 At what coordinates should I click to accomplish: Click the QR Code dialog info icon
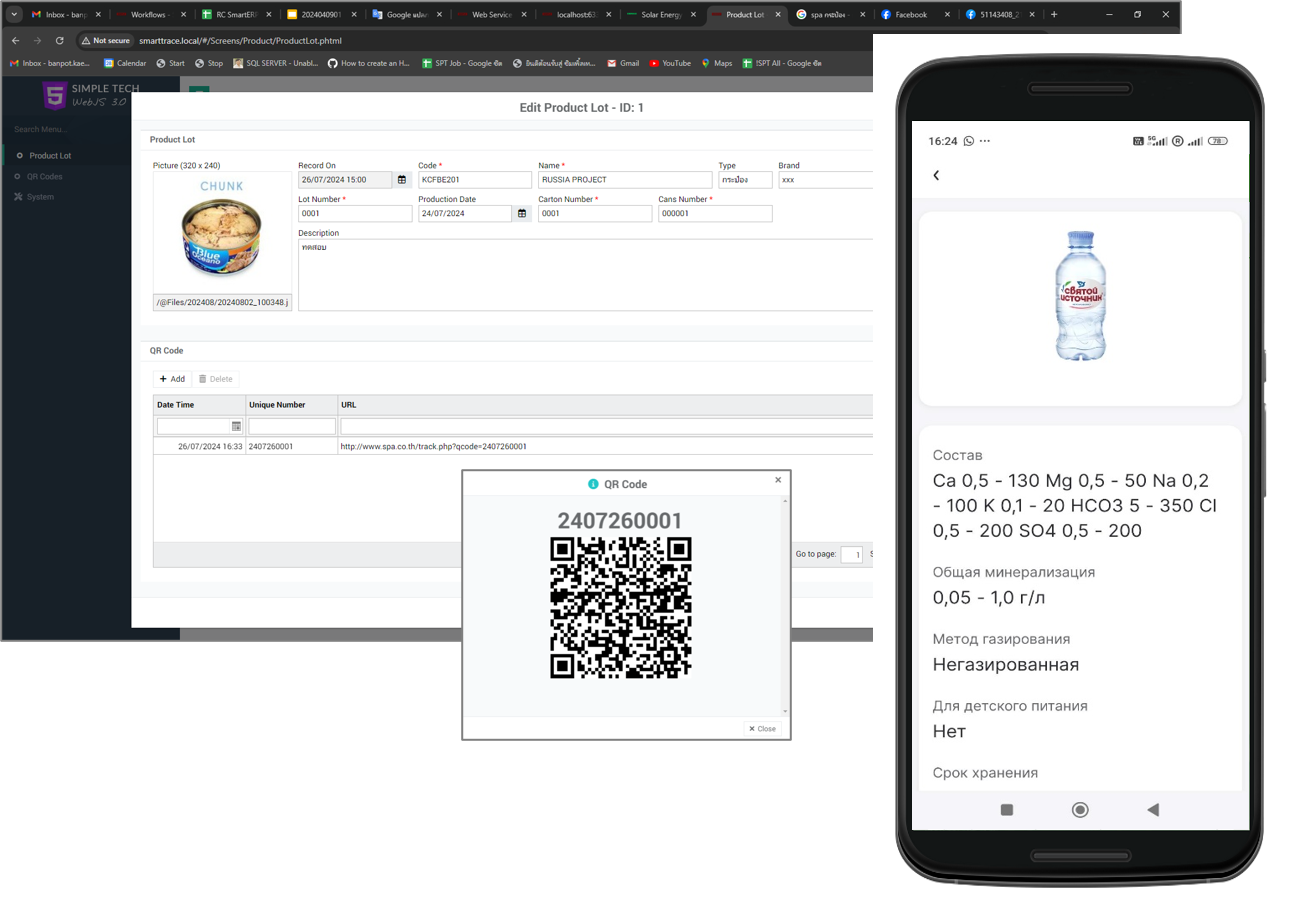coord(593,484)
